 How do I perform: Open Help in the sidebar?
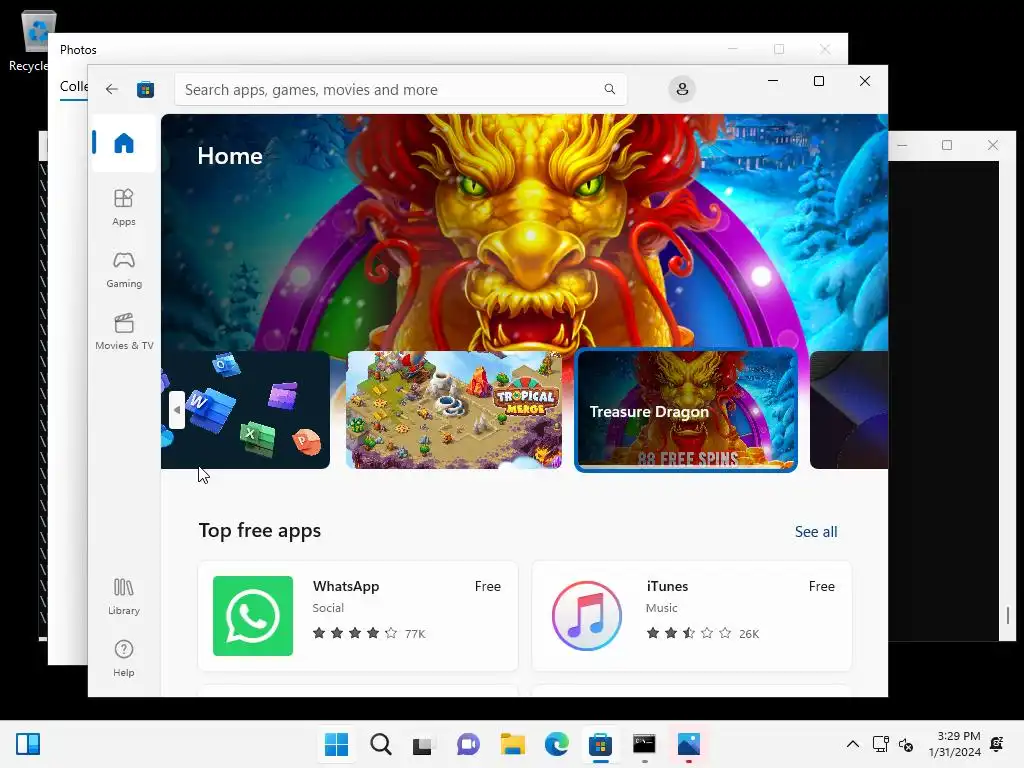[x=123, y=658]
